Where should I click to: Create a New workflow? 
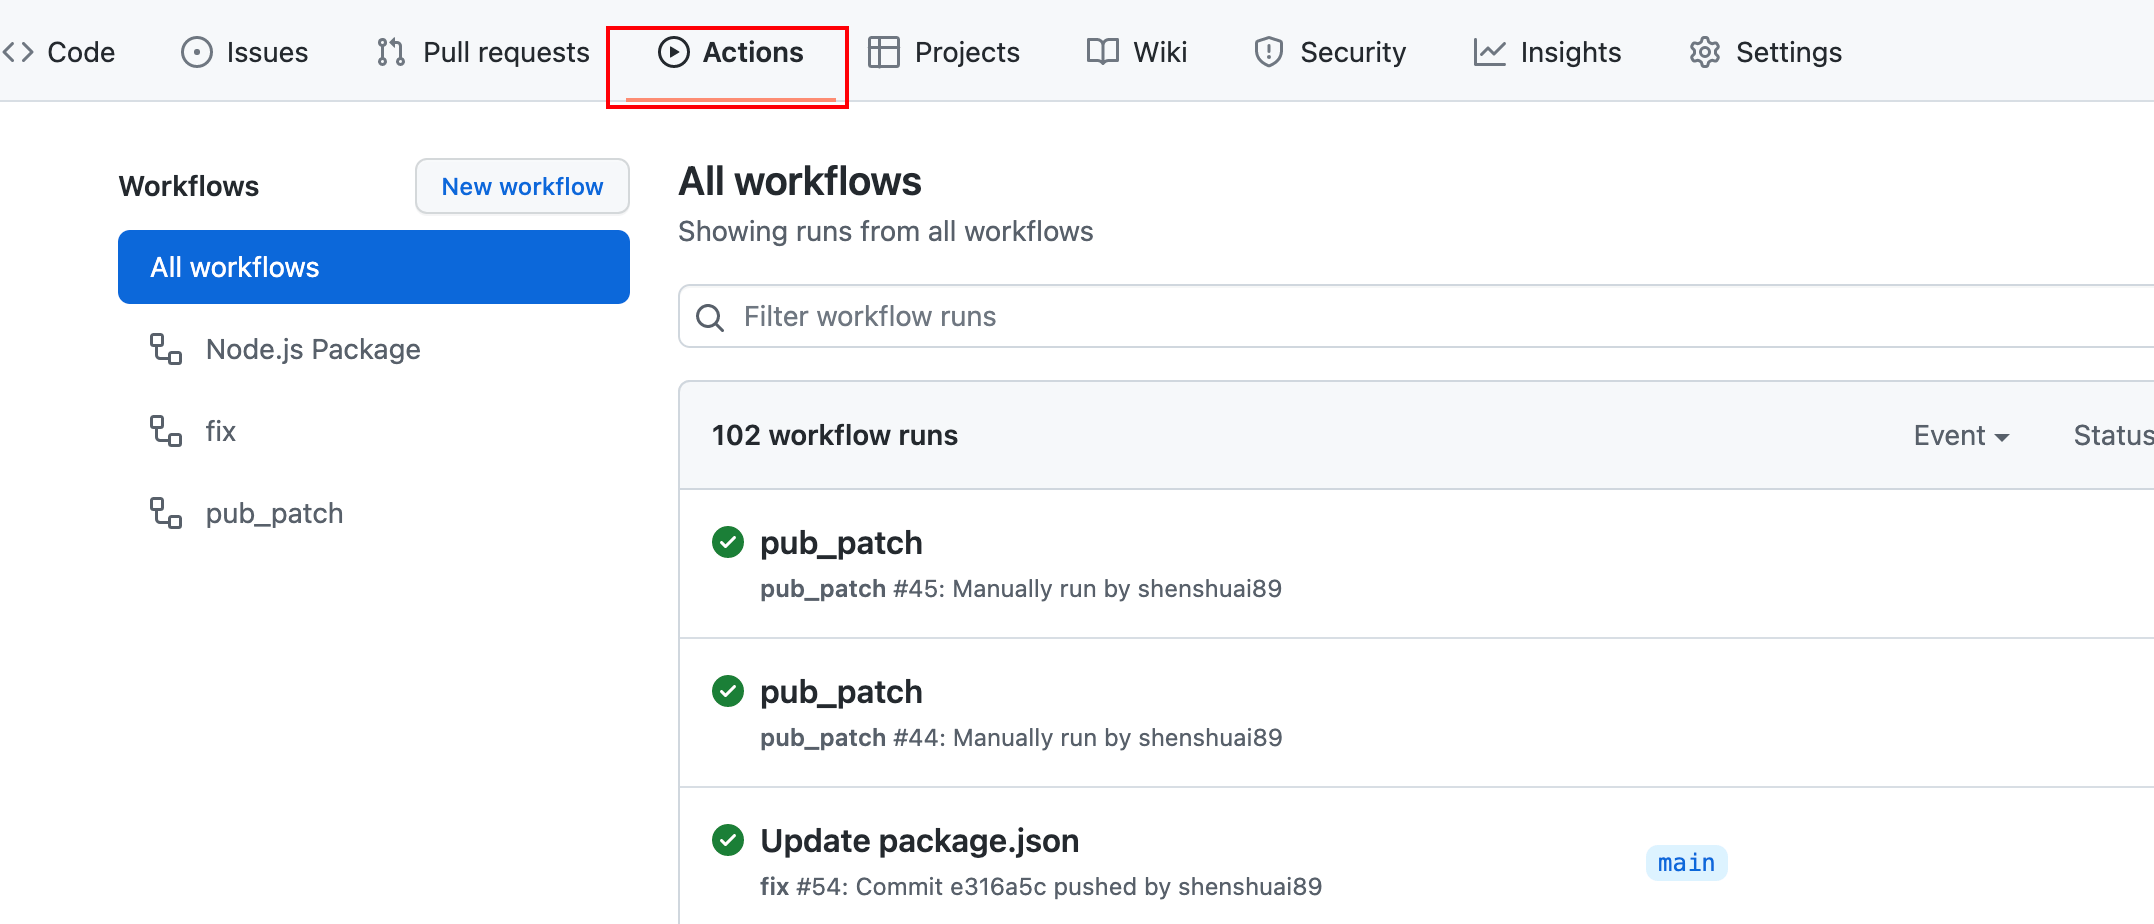tap(522, 186)
